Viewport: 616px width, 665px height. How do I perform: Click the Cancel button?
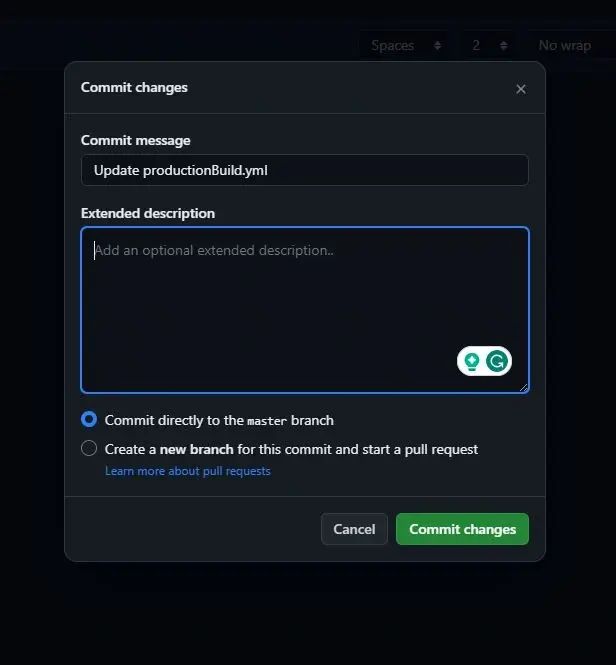pyautogui.click(x=354, y=529)
